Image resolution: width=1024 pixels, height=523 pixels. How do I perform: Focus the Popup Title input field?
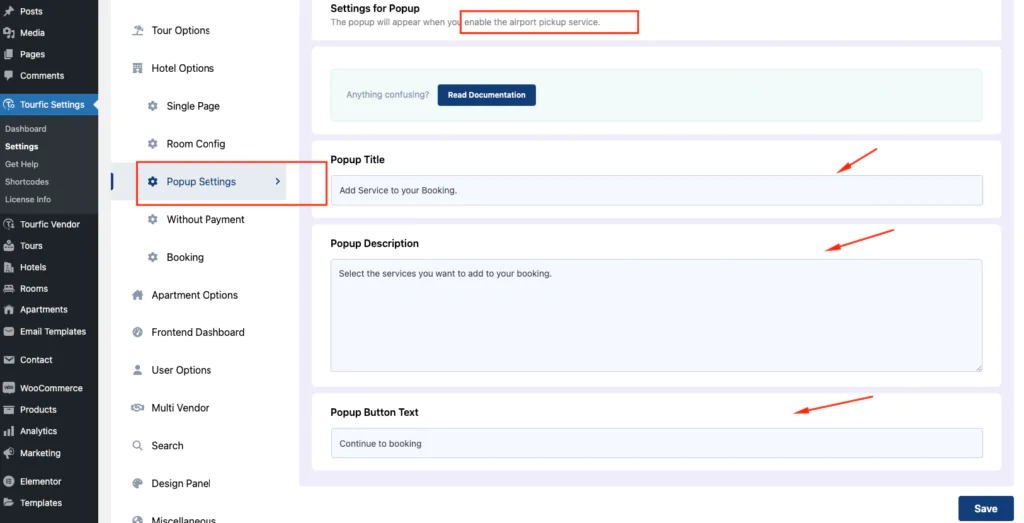(x=656, y=190)
